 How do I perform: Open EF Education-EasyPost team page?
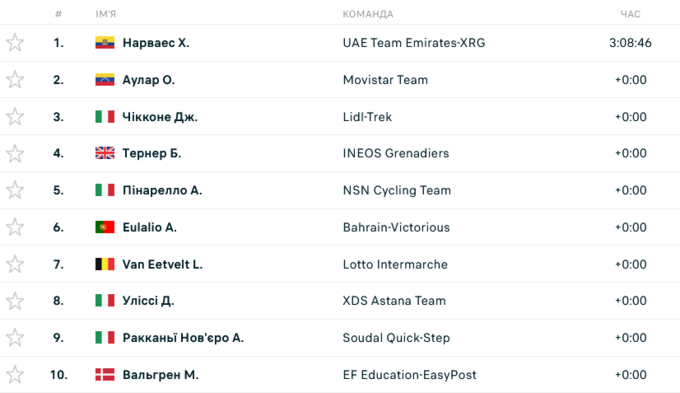coord(409,375)
